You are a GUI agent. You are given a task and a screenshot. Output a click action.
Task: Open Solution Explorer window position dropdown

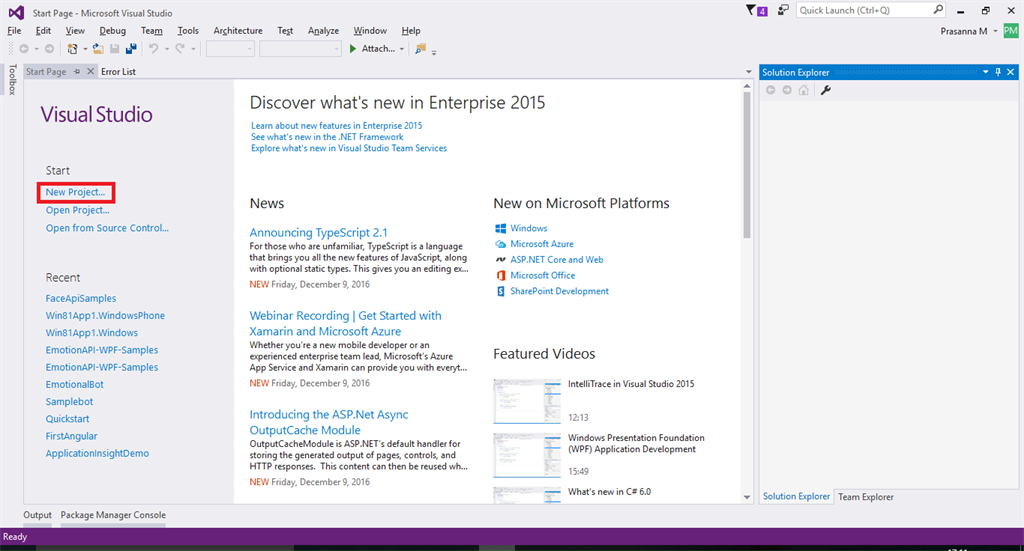click(x=985, y=72)
